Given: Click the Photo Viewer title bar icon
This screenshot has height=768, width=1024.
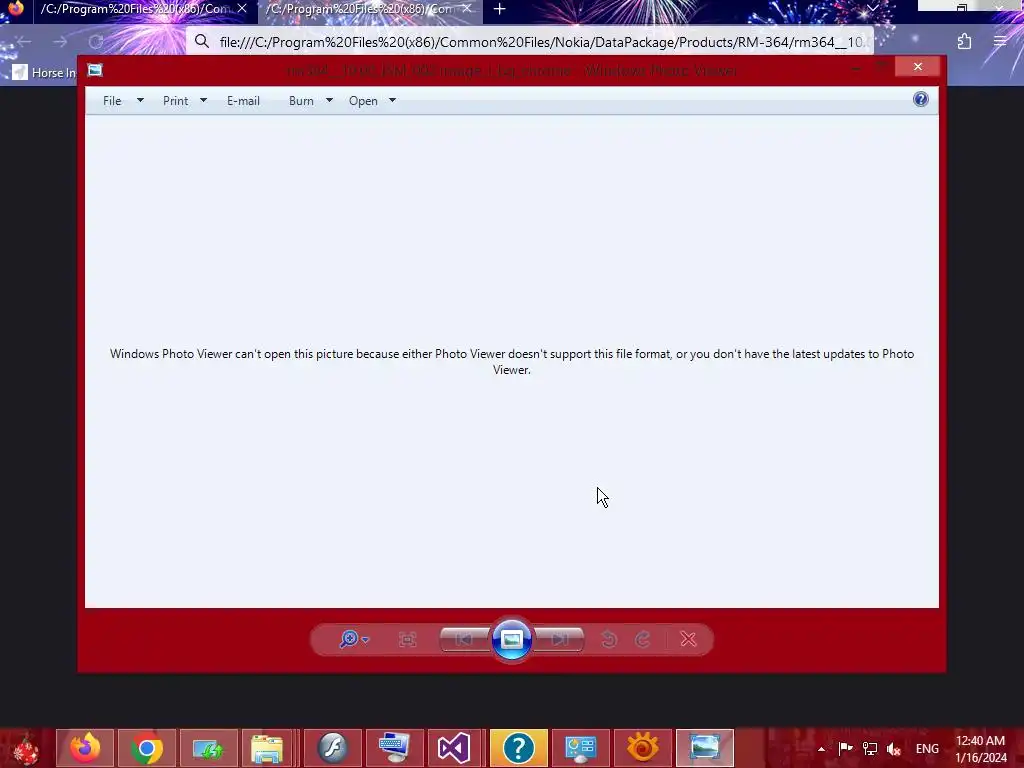Looking at the screenshot, I should [95, 70].
